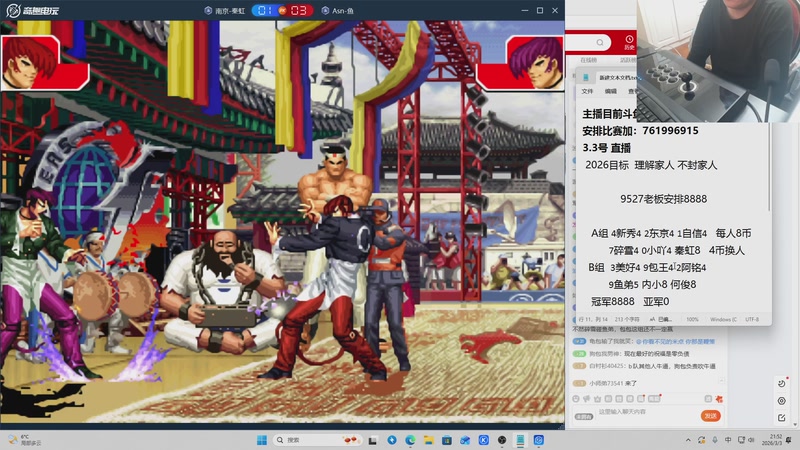Open Microsoft Store icon in taskbar

(x=446, y=440)
